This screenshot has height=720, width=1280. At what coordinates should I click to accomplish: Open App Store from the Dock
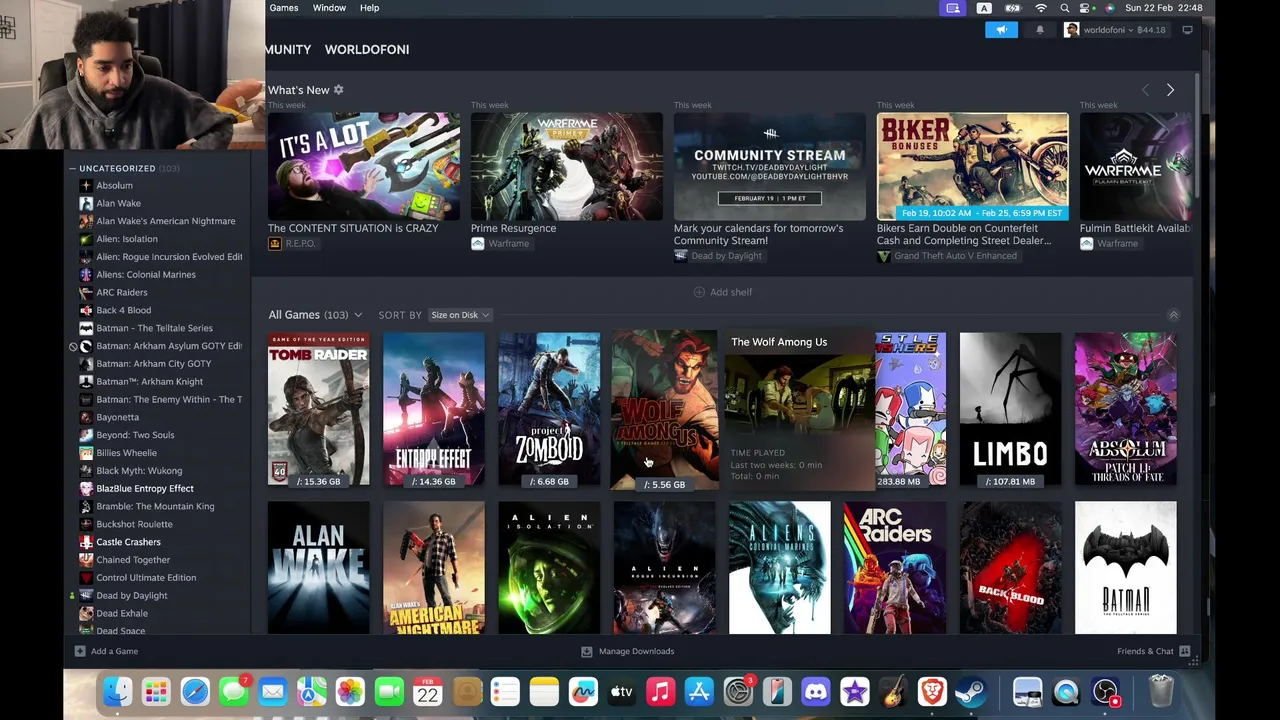pos(699,692)
